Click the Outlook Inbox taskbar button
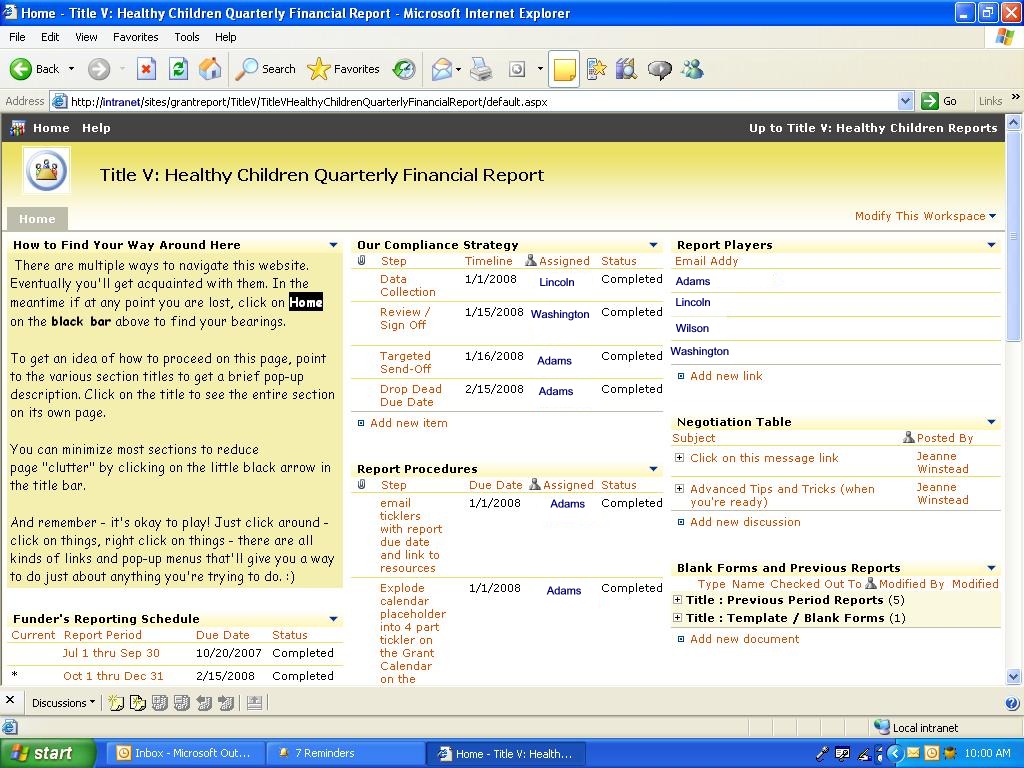Screen dimensions: 1024x768 pyautogui.click(x=184, y=753)
